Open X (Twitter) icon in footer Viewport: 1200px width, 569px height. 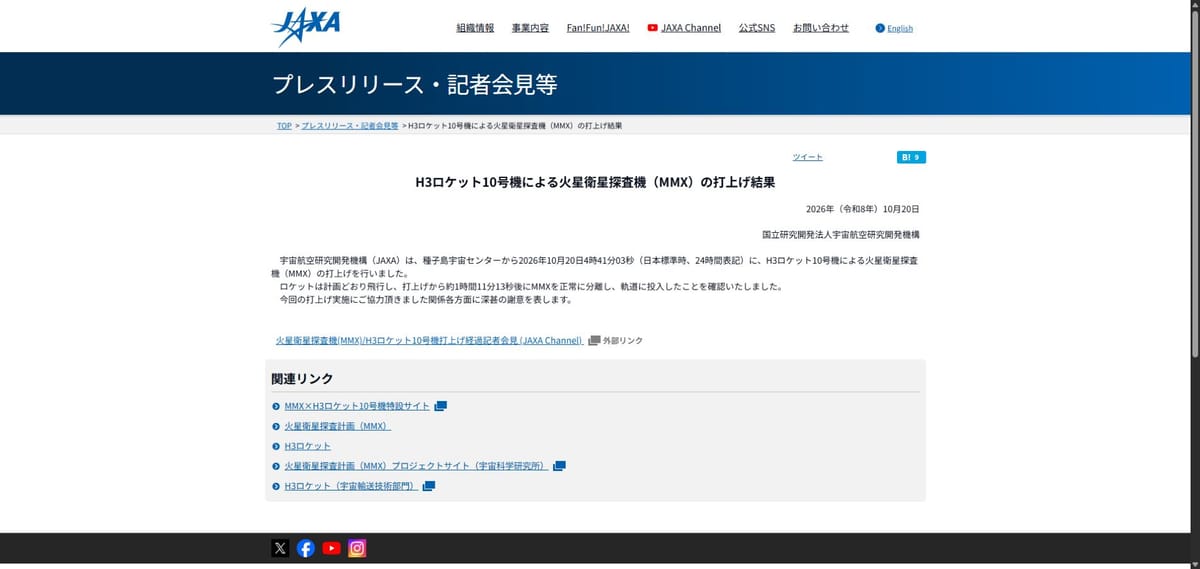click(280, 548)
